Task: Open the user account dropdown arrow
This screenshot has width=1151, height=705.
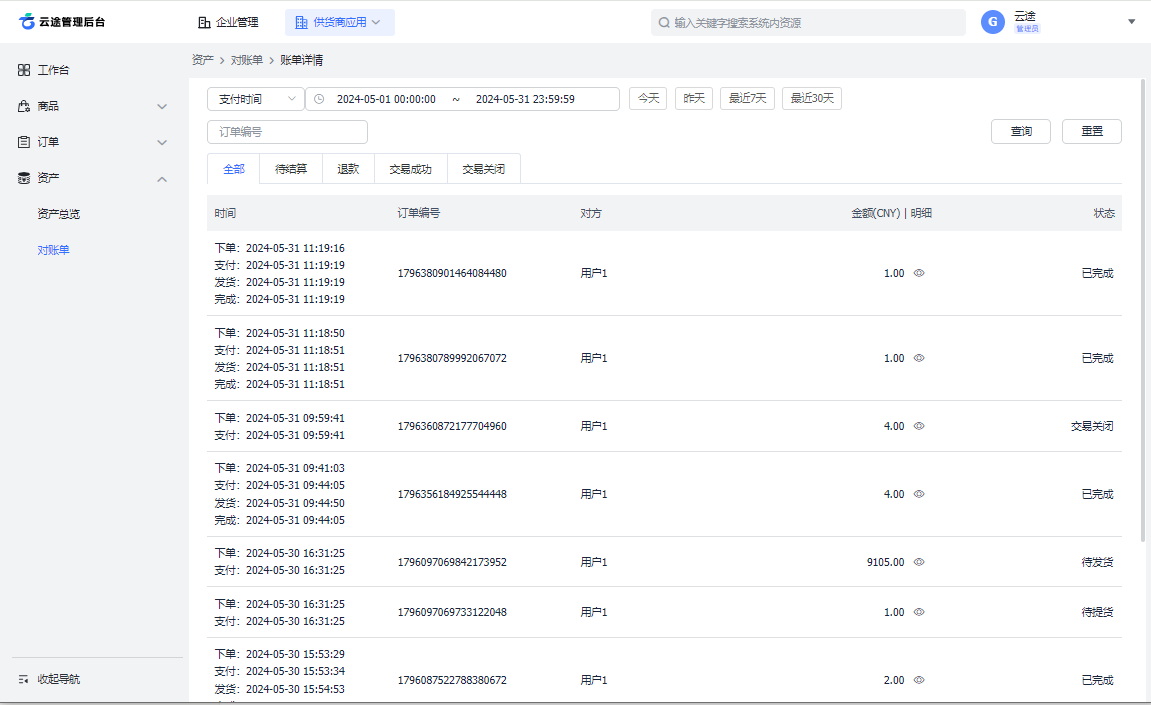Action: pyautogui.click(x=1131, y=22)
